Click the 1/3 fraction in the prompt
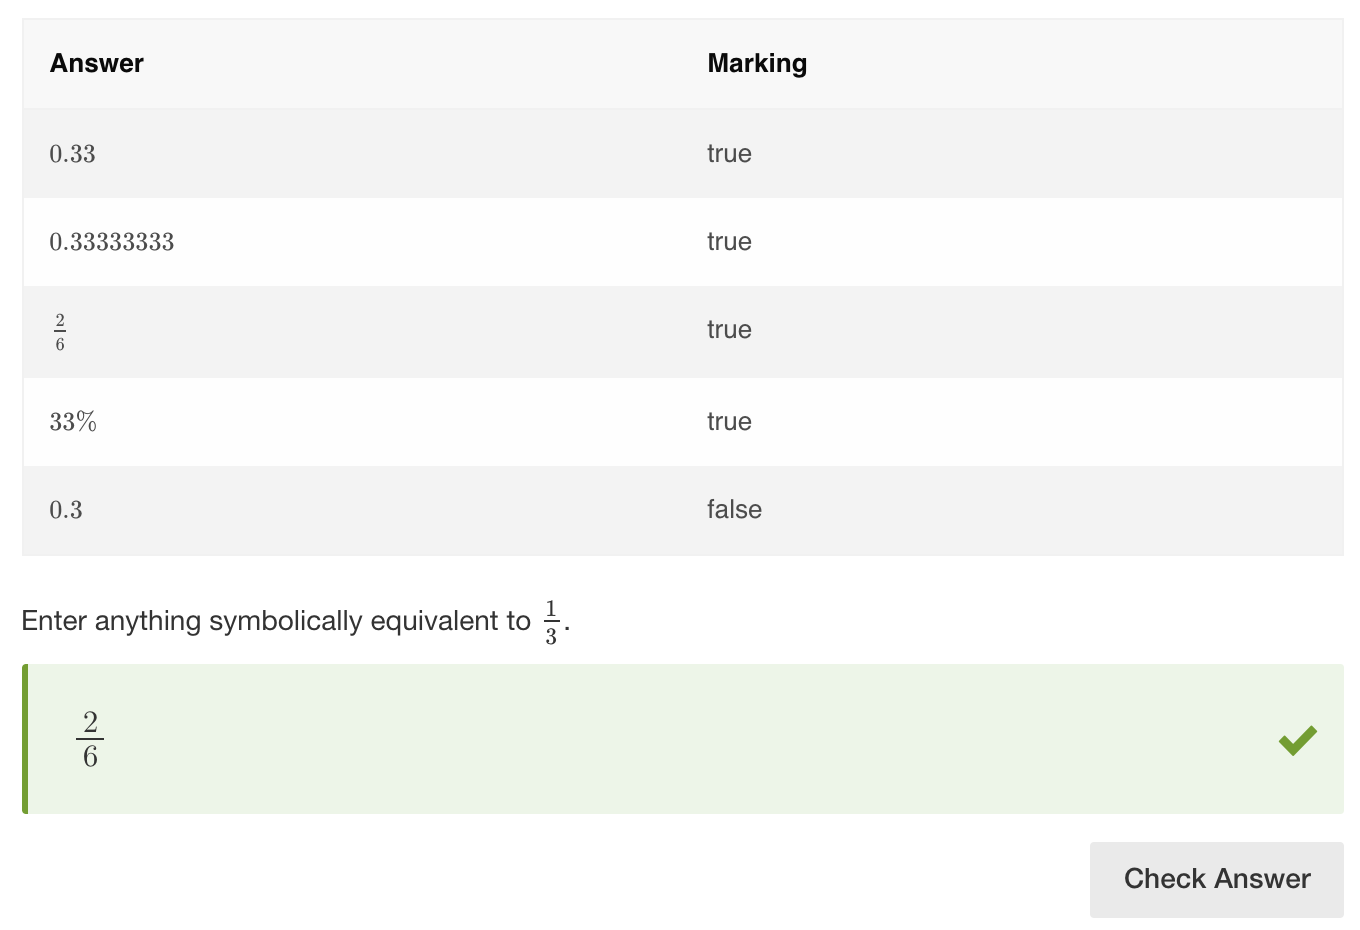The width and height of the screenshot is (1360, 930). pyautogui.click(x=551, y=622)
